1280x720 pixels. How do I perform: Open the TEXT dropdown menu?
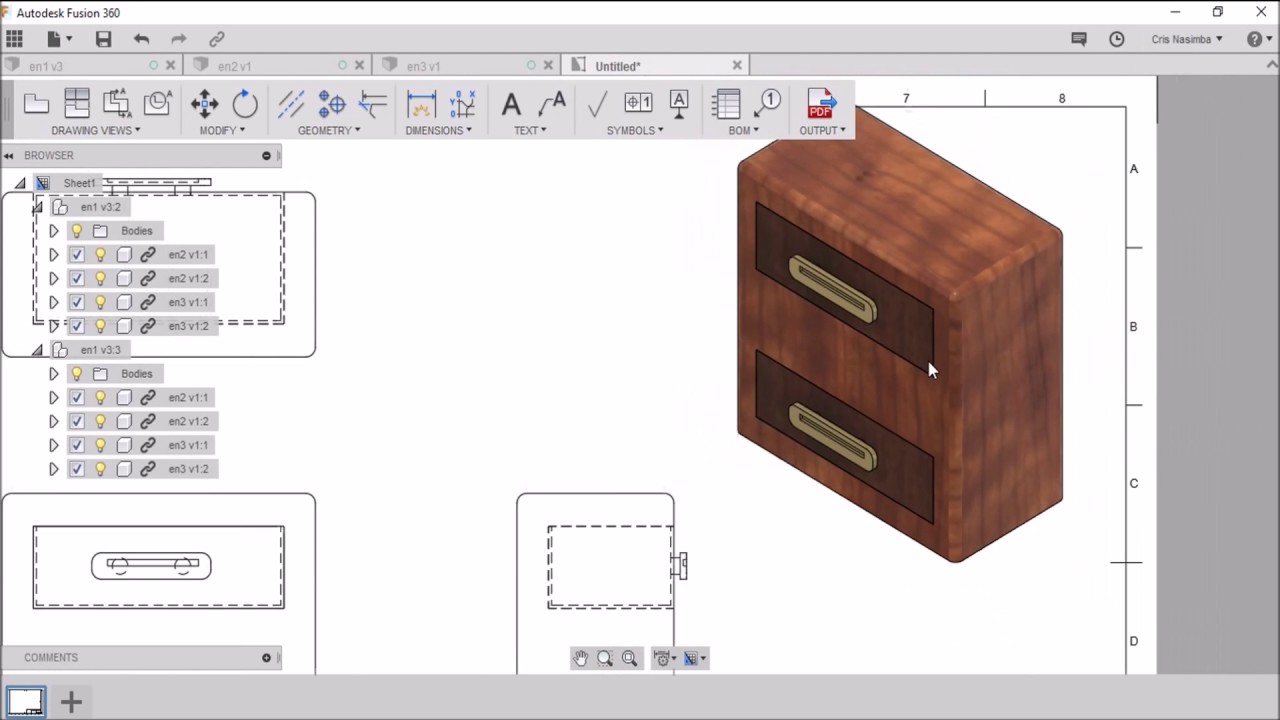click(x=530, y=130)
